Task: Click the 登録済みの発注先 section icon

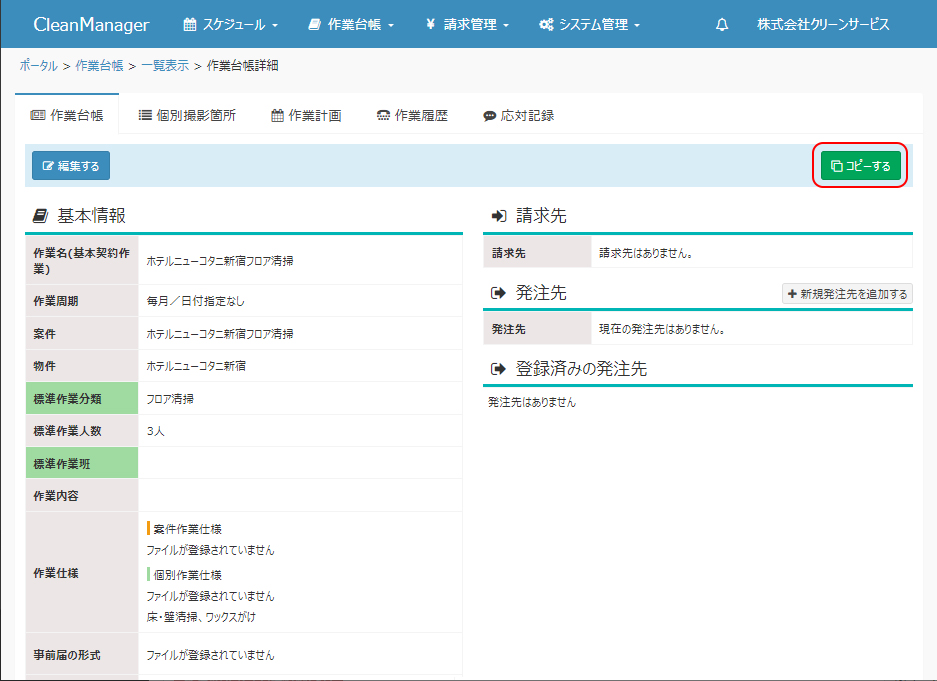Action: [x=498, y=369]
